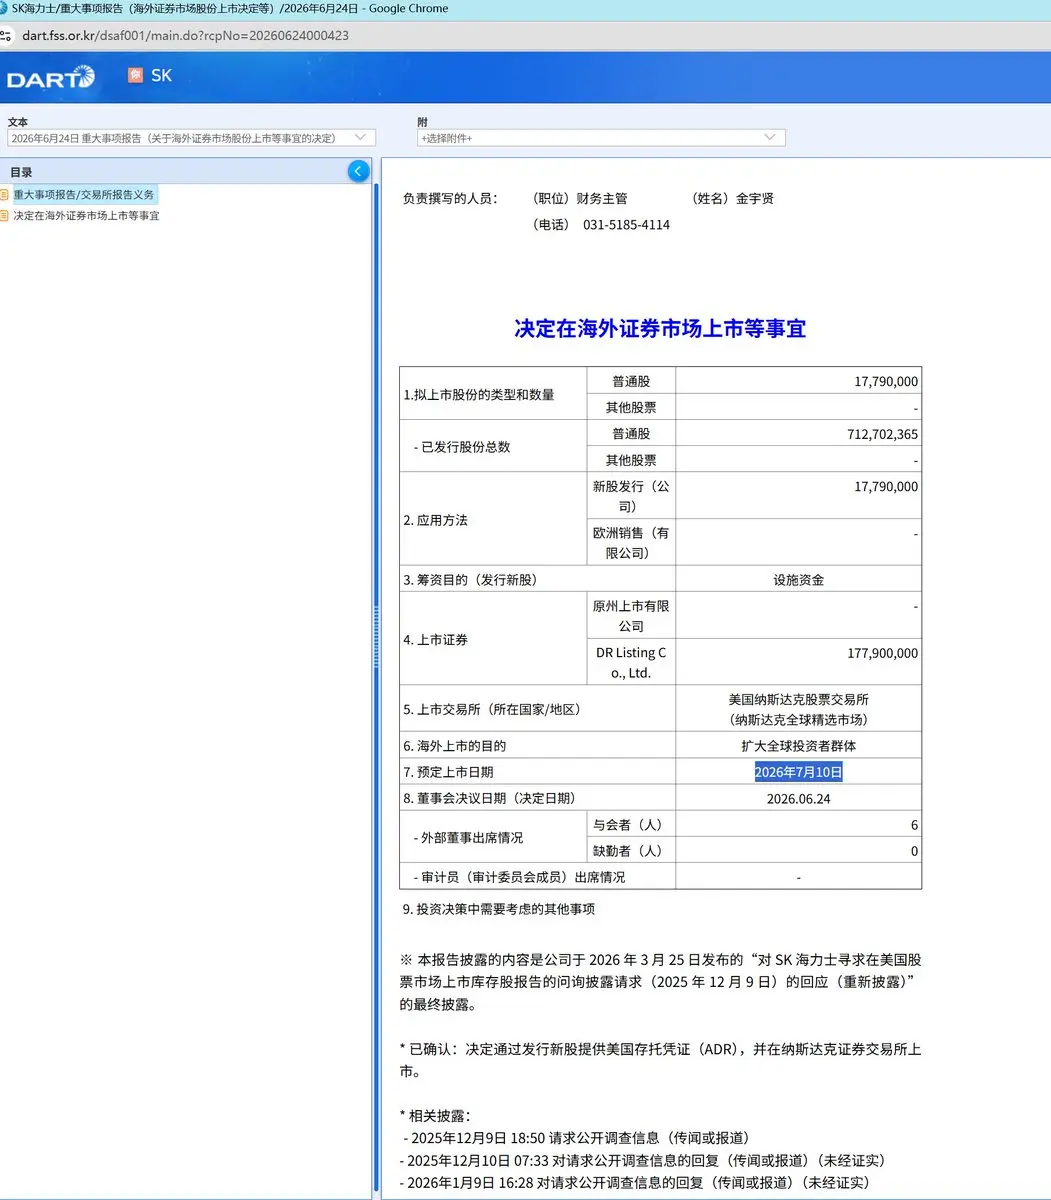Click 17,790,000 in the first 普通股 row

point(886,381)
